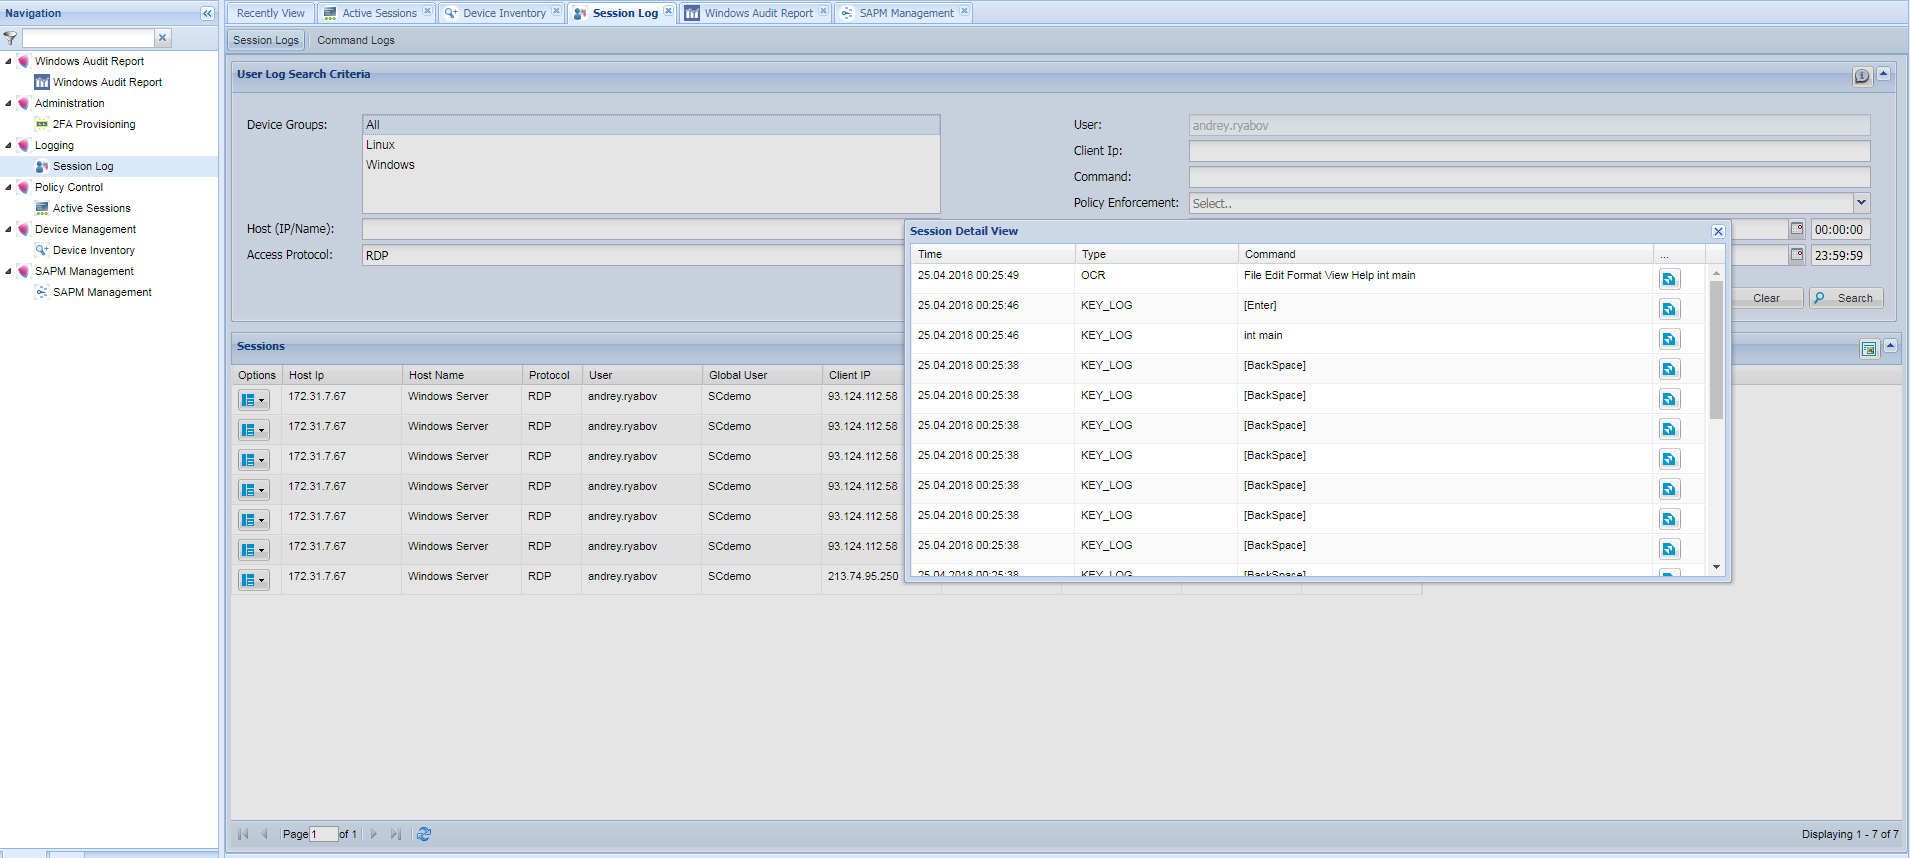The width and height of the screenshot is (1910, 858).
Task: Open options menu for first session row
Action: tap(254, 400)
